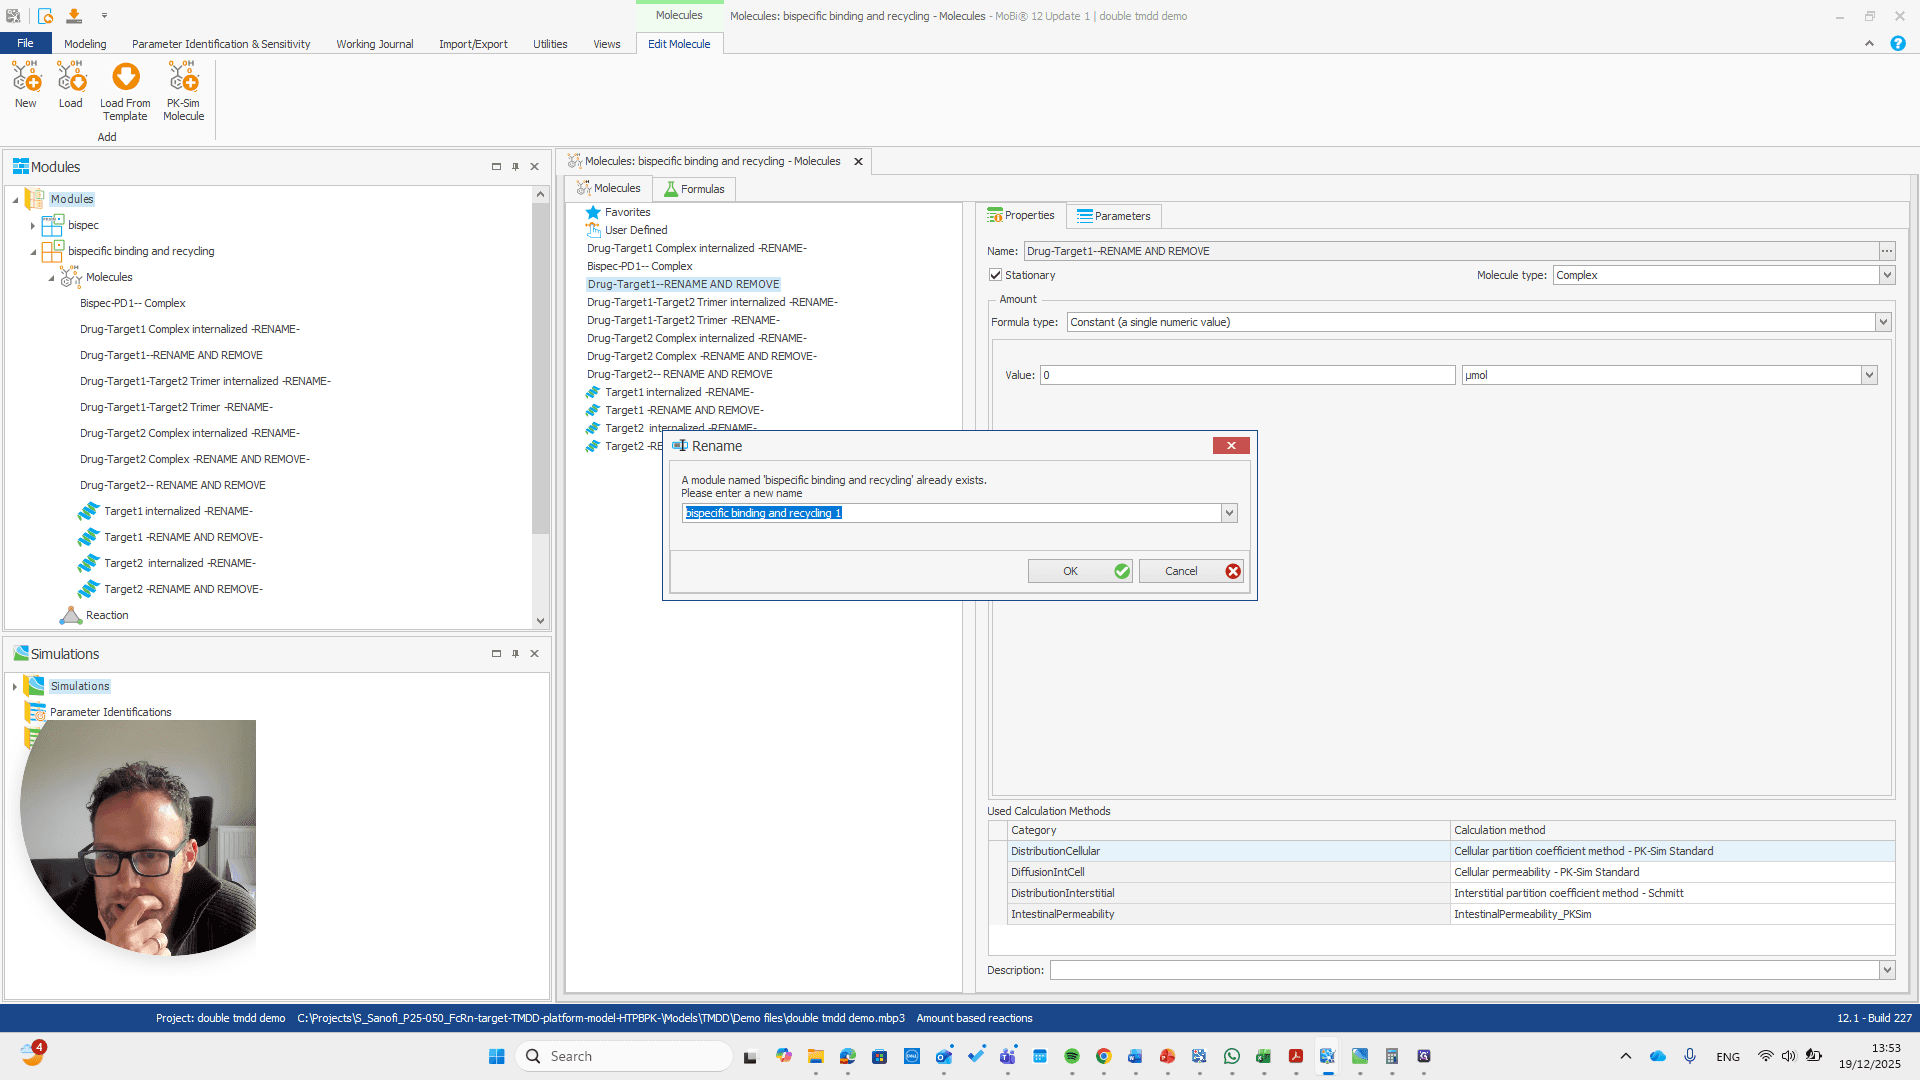Click the Save icon in title bar
Image resolution: width=1920 pixels, height=1080 pixels.
click(x=74, y=16)
